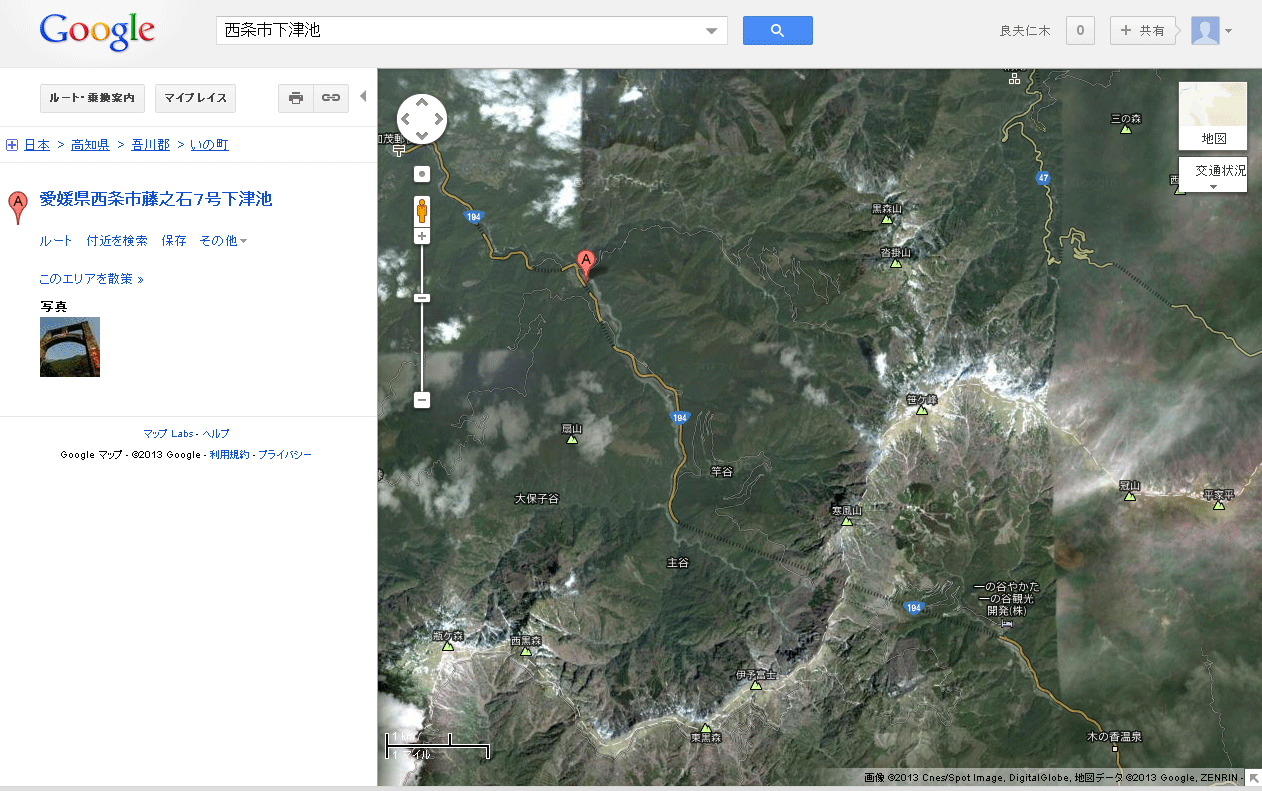Zoom out with the minus button
This screenshot has height=791, width=1262.
pos(422,400)
